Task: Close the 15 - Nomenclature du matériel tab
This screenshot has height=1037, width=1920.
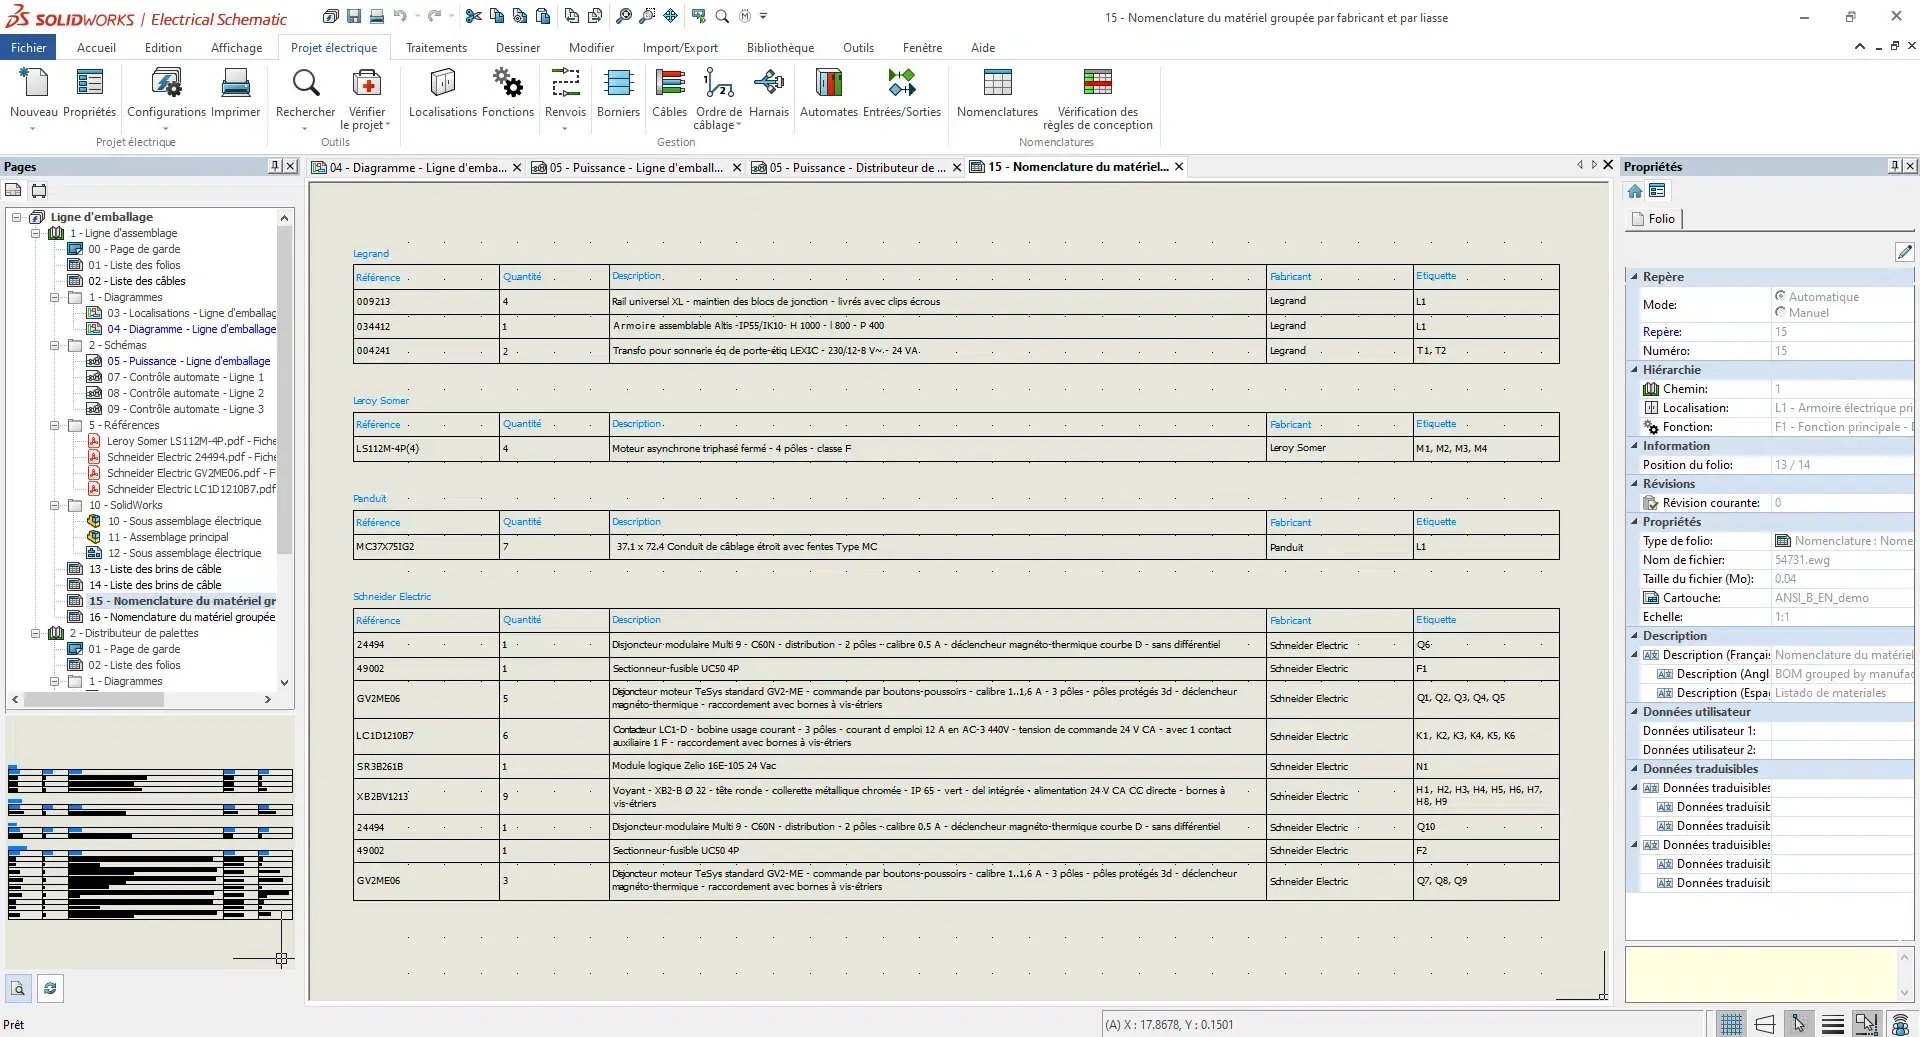Action: pyautogui.click(x=1179, y=167)
